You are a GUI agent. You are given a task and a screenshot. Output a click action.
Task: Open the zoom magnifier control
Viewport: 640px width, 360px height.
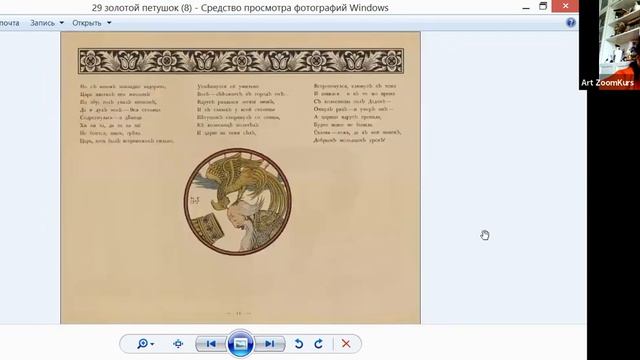coord(142,344)
